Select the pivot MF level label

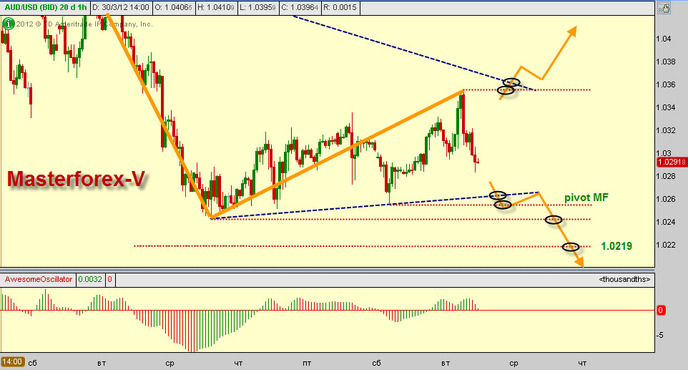click(x=586, y=198)
